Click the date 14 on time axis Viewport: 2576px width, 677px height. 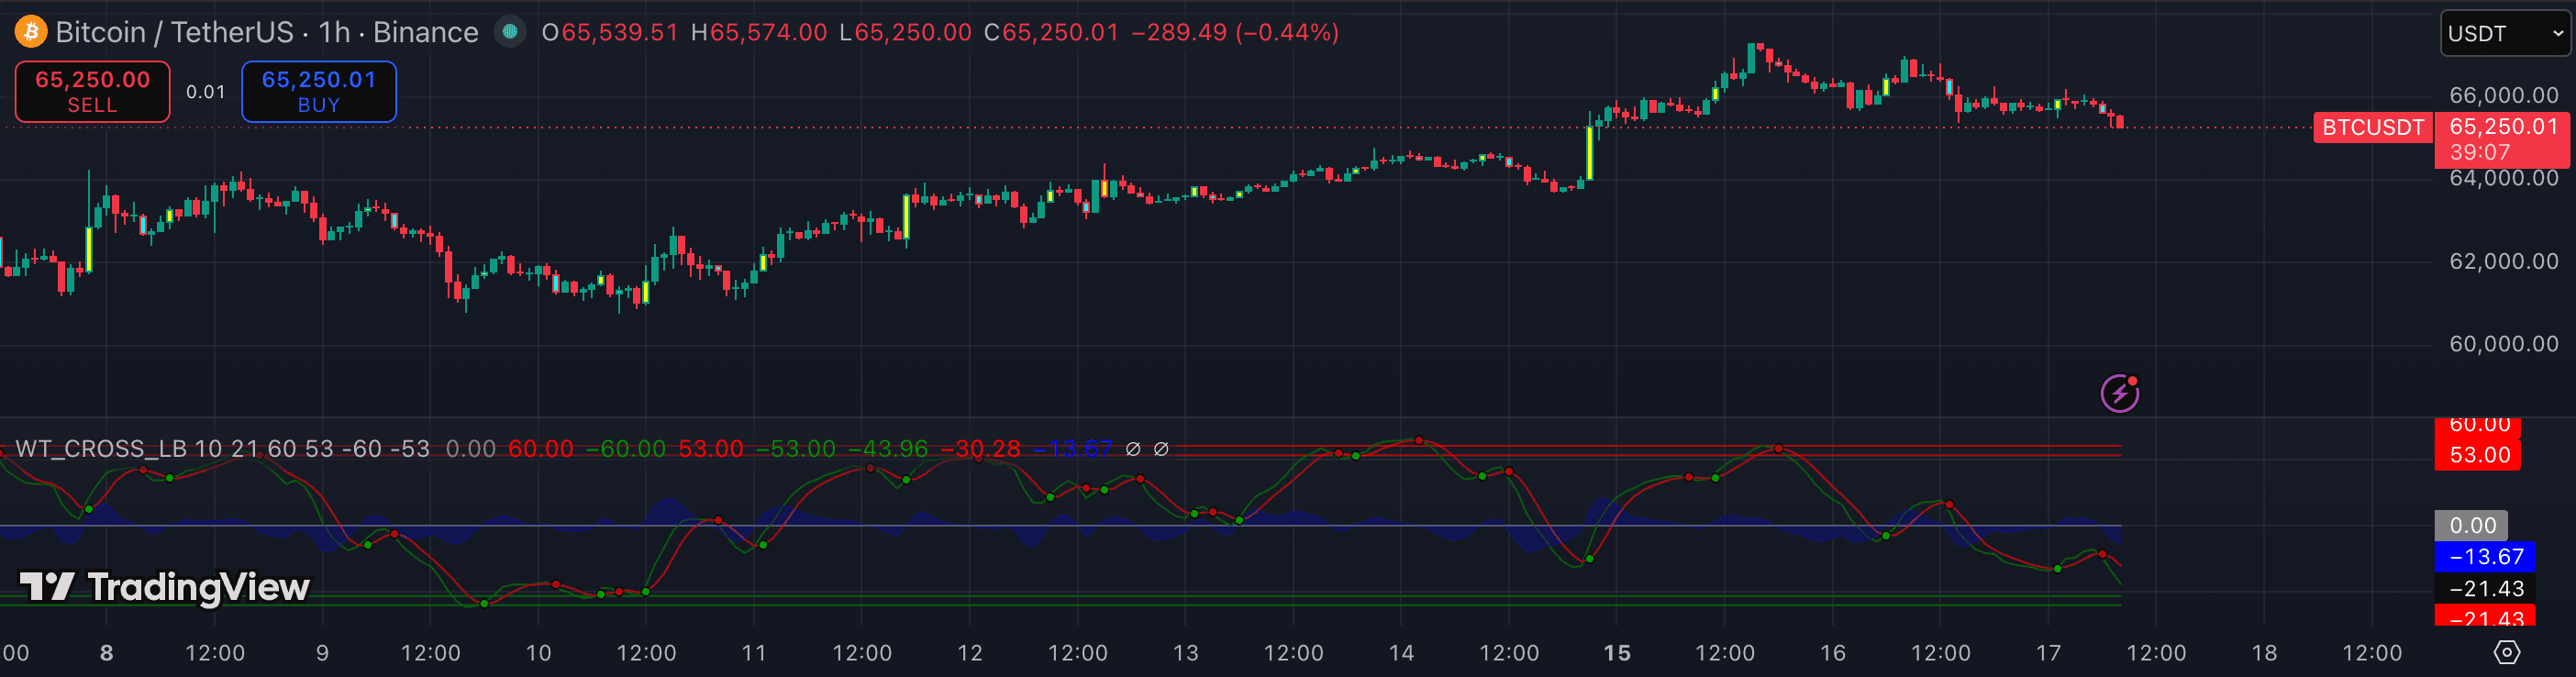tap(1401, 653)
